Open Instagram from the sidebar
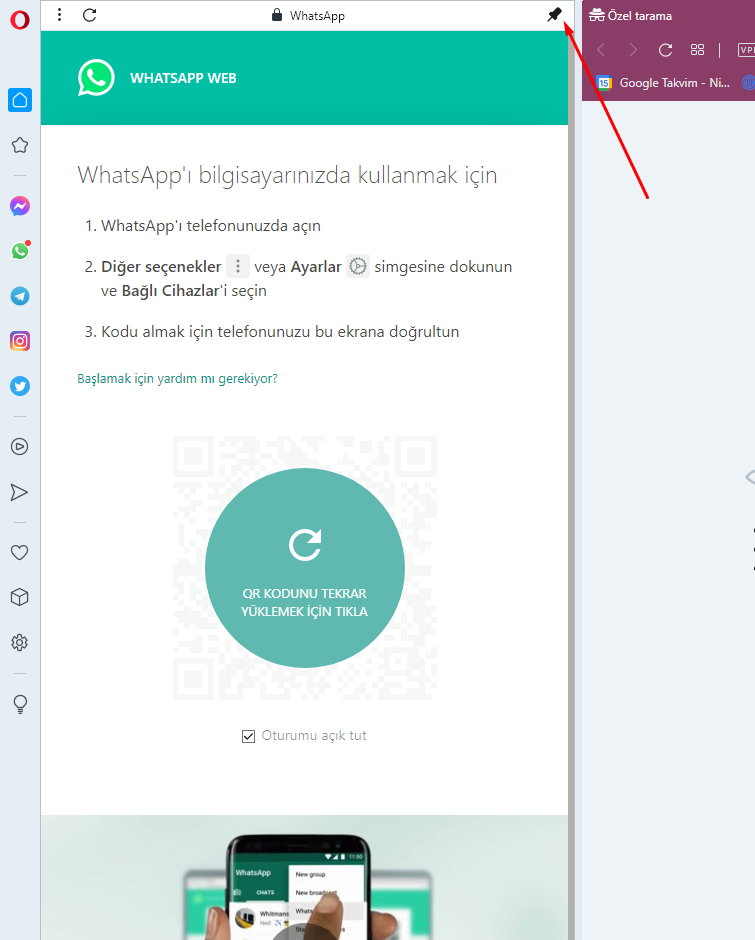The width and height of the screenshot is (755, 940). [x=20, y=341]
